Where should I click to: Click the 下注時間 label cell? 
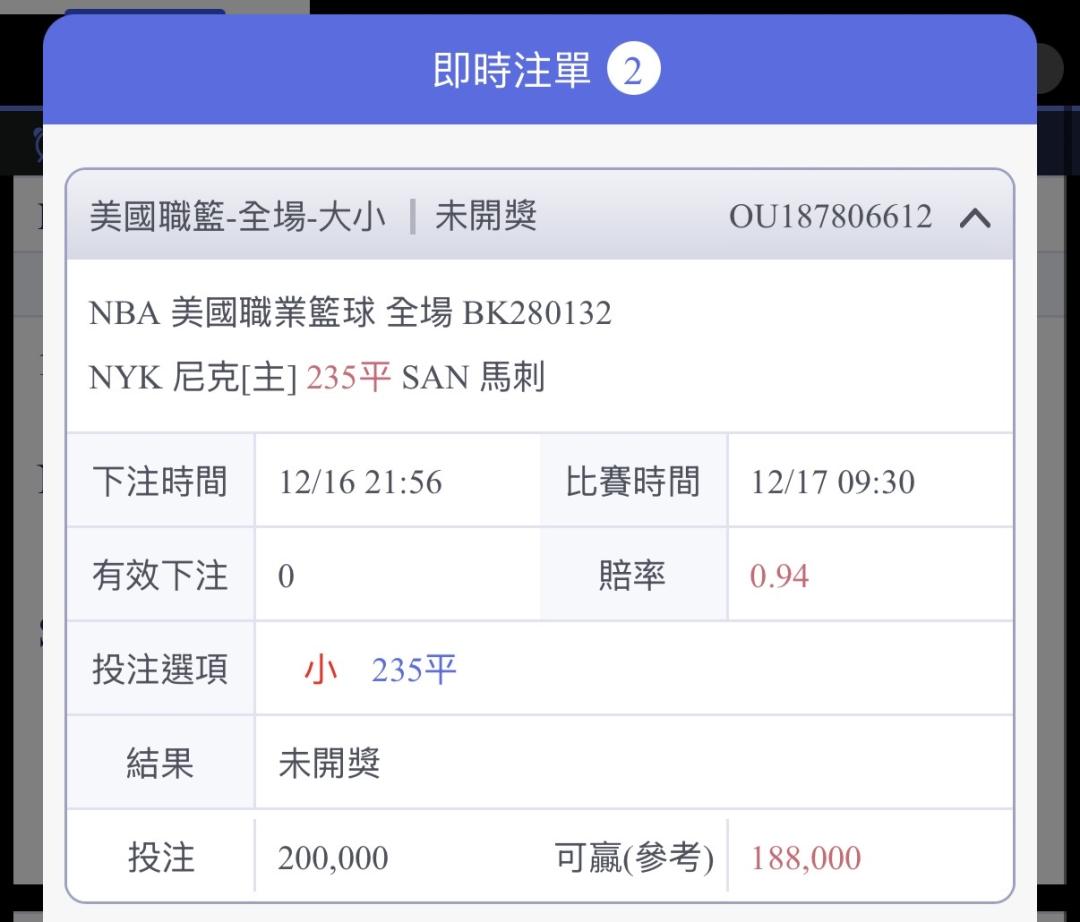point(160,482)
